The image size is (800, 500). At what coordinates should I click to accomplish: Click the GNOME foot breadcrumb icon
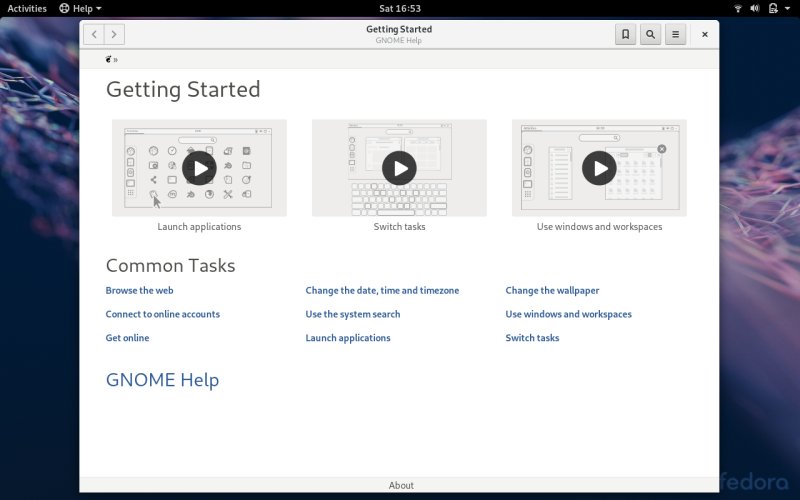tap(108, 59)
